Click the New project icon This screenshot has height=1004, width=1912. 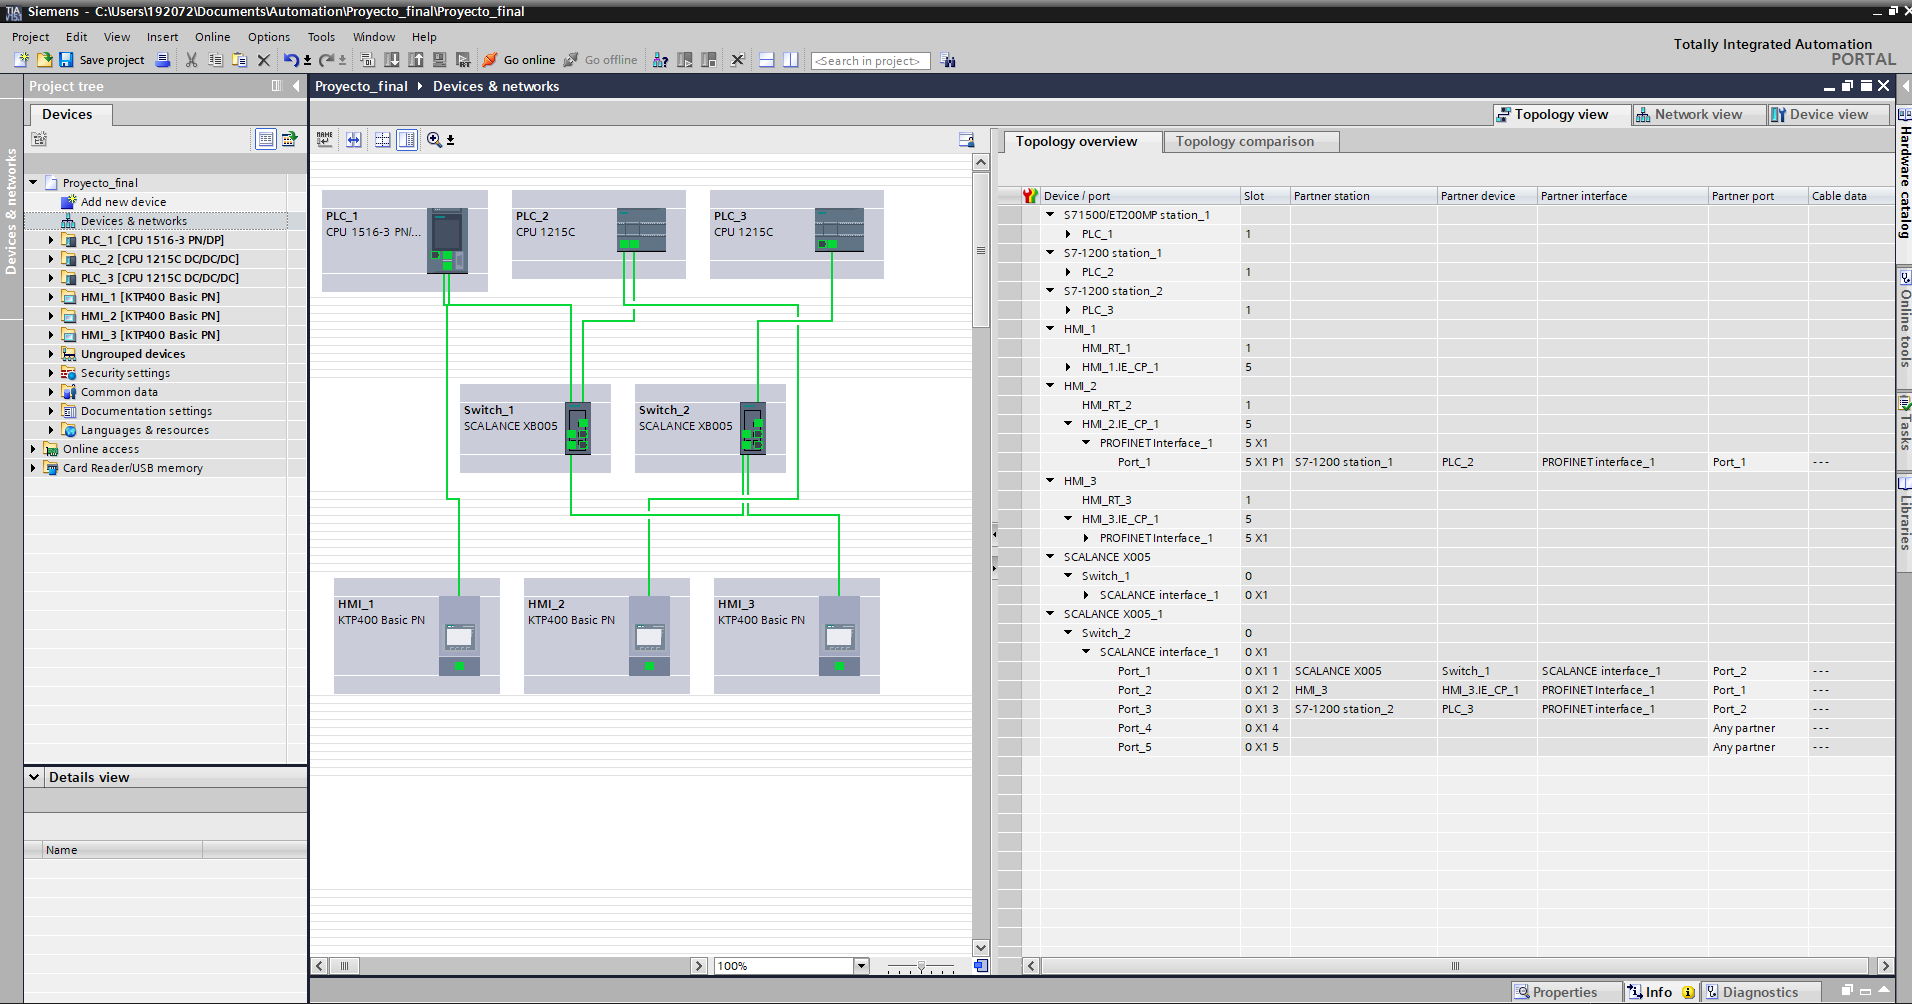[x=21, y=60]
